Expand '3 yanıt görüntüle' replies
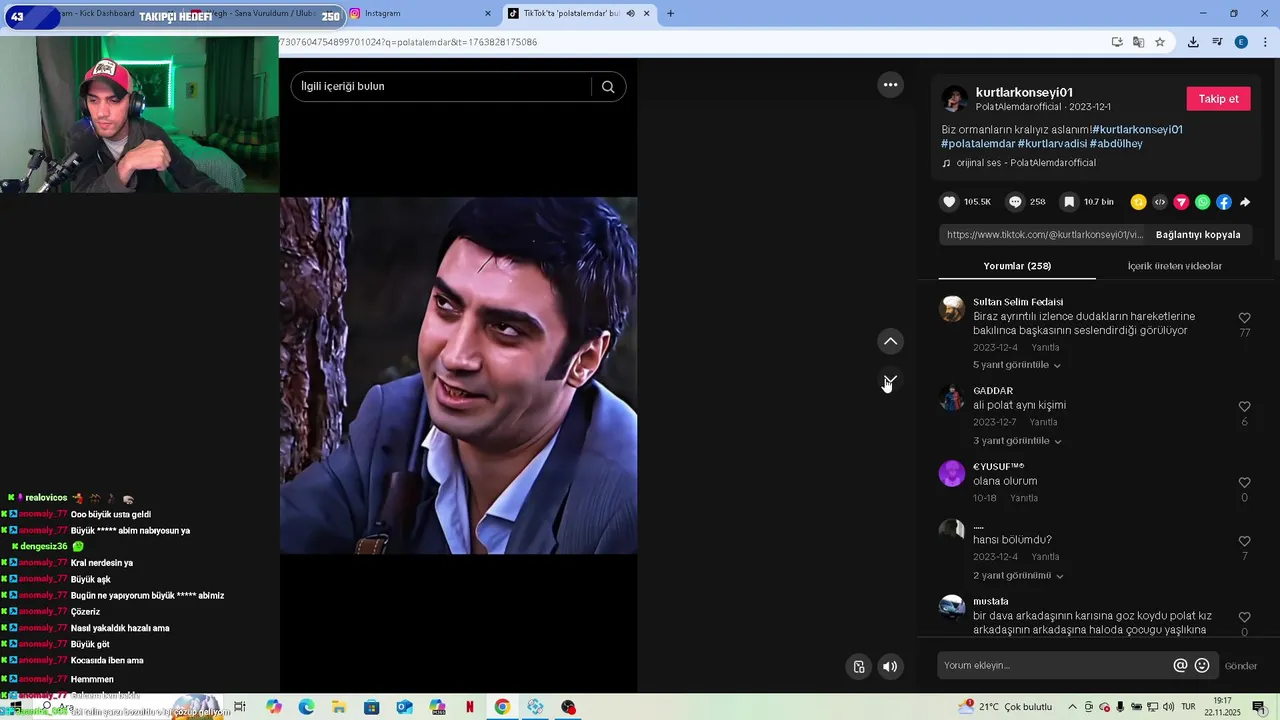 click(x=1017, y=441)
